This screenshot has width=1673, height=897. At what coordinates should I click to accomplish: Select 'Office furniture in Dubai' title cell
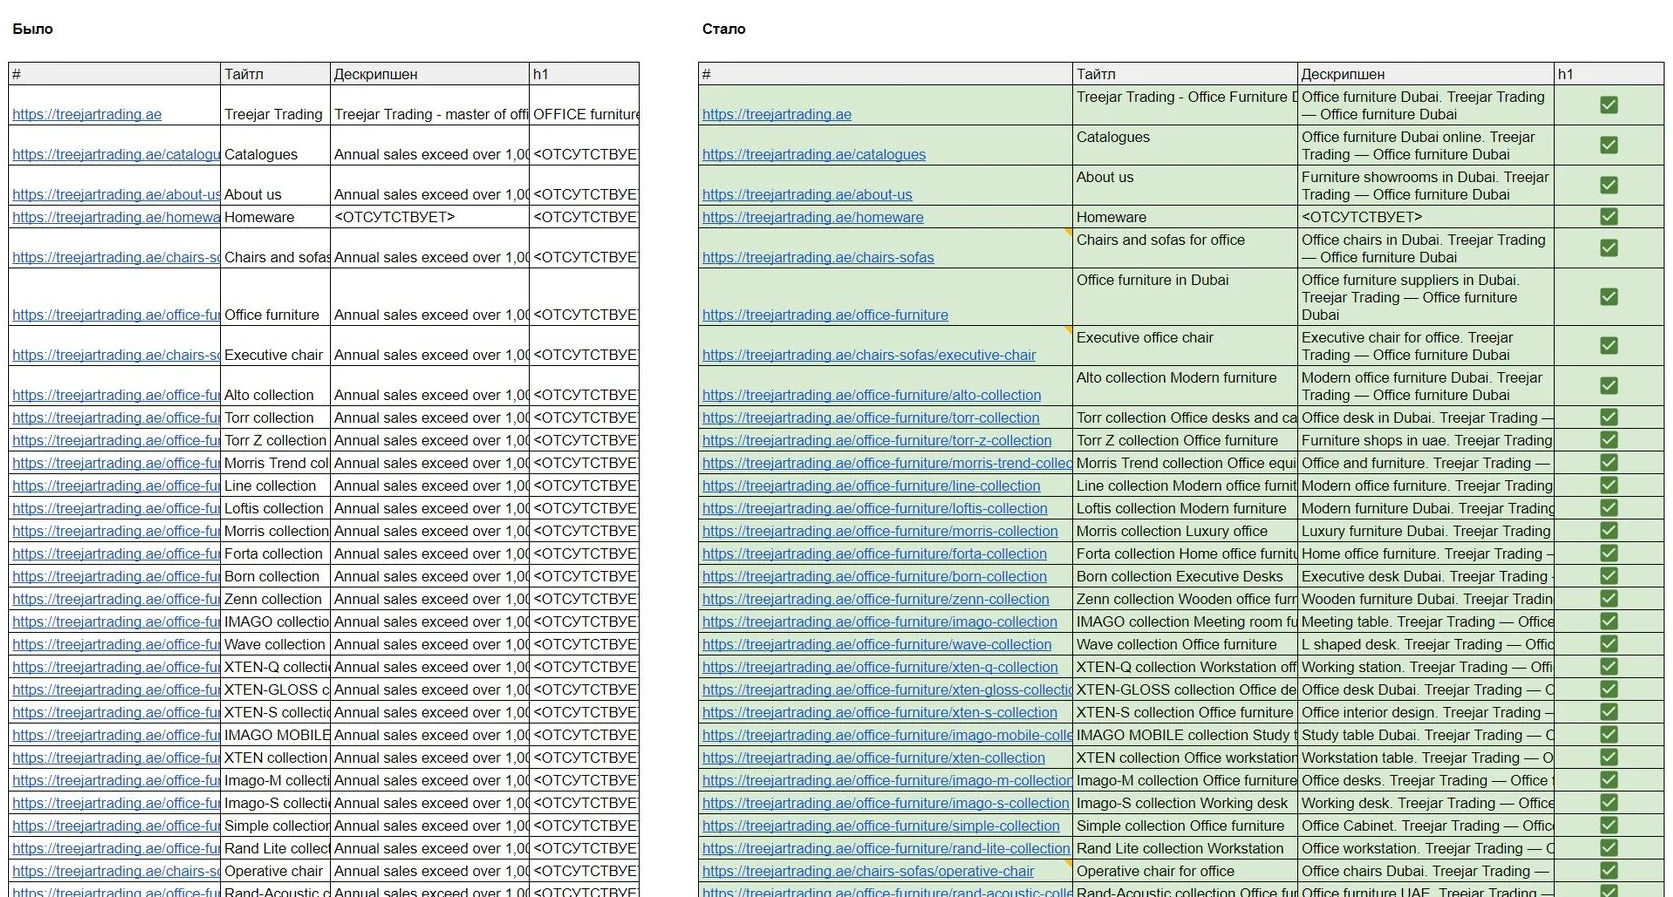(x=1185, y=297)
